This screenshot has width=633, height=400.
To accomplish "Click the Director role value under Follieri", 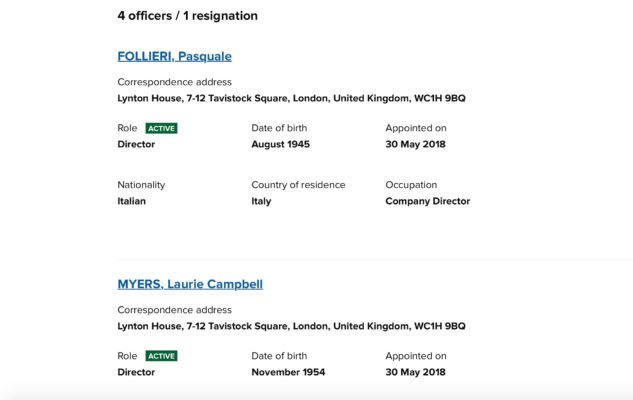I will (136, 144).
